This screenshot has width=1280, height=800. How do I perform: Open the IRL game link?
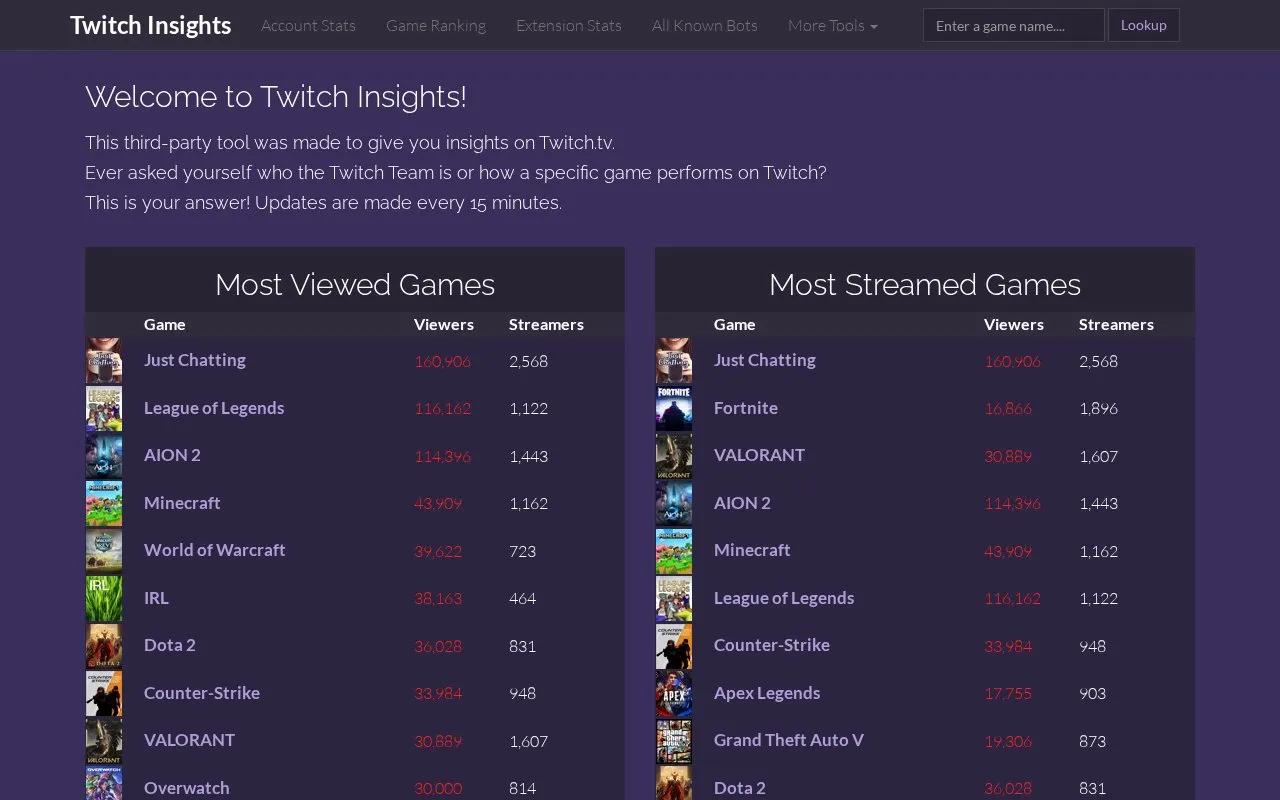coord(156,598)
